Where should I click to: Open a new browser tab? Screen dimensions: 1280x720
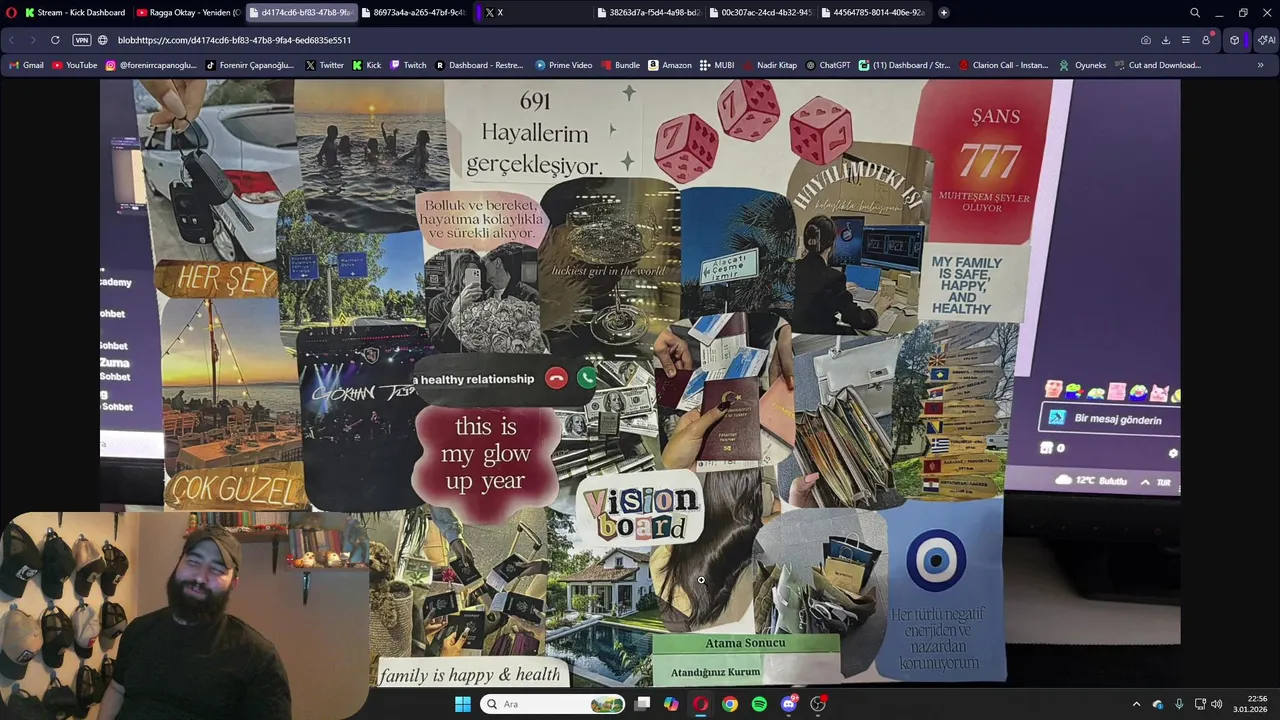pyautogui.click(x=943, y=13)
